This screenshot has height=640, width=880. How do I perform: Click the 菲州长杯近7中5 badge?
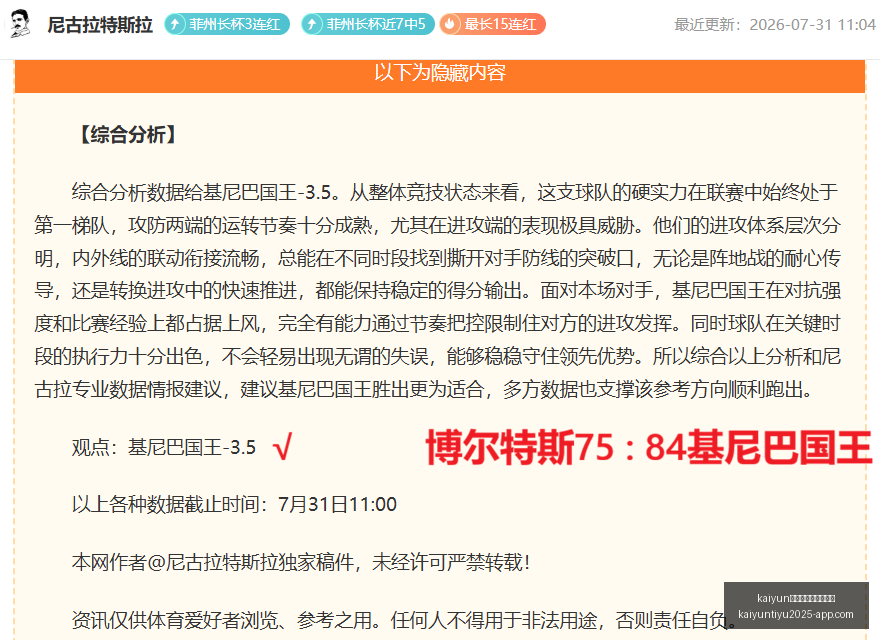point(368,24)
